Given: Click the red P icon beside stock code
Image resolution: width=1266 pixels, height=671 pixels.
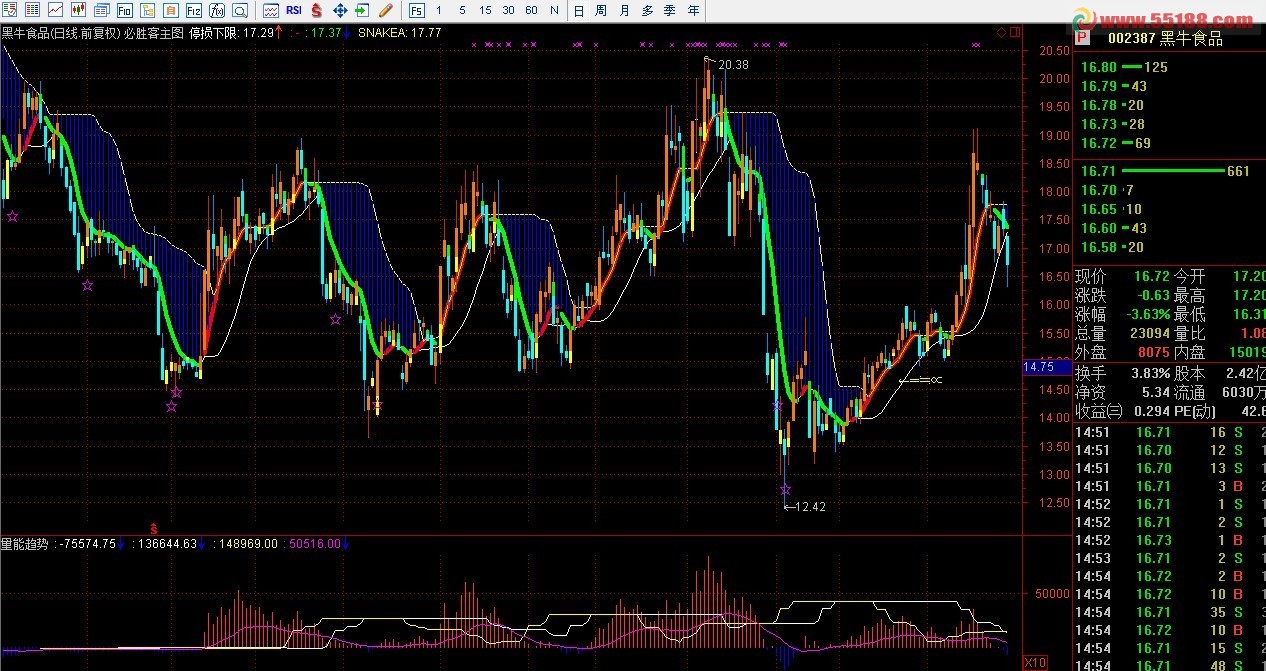Looking at the screenshot, I should 1081,39.
